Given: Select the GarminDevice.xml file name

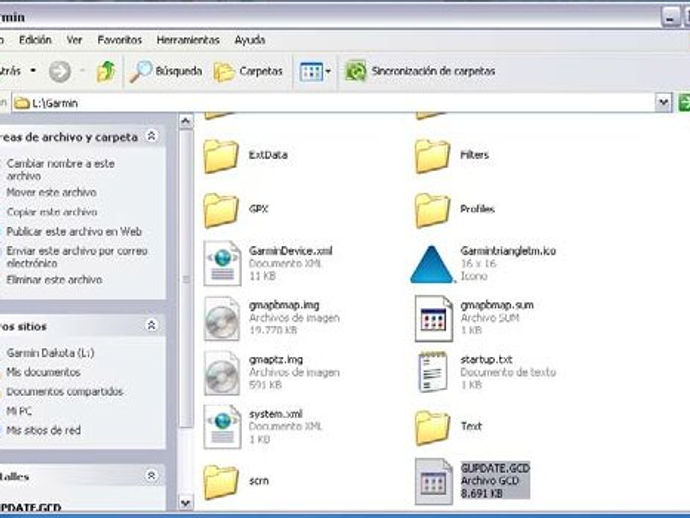Looking at the screenshot, I should 290,251.
